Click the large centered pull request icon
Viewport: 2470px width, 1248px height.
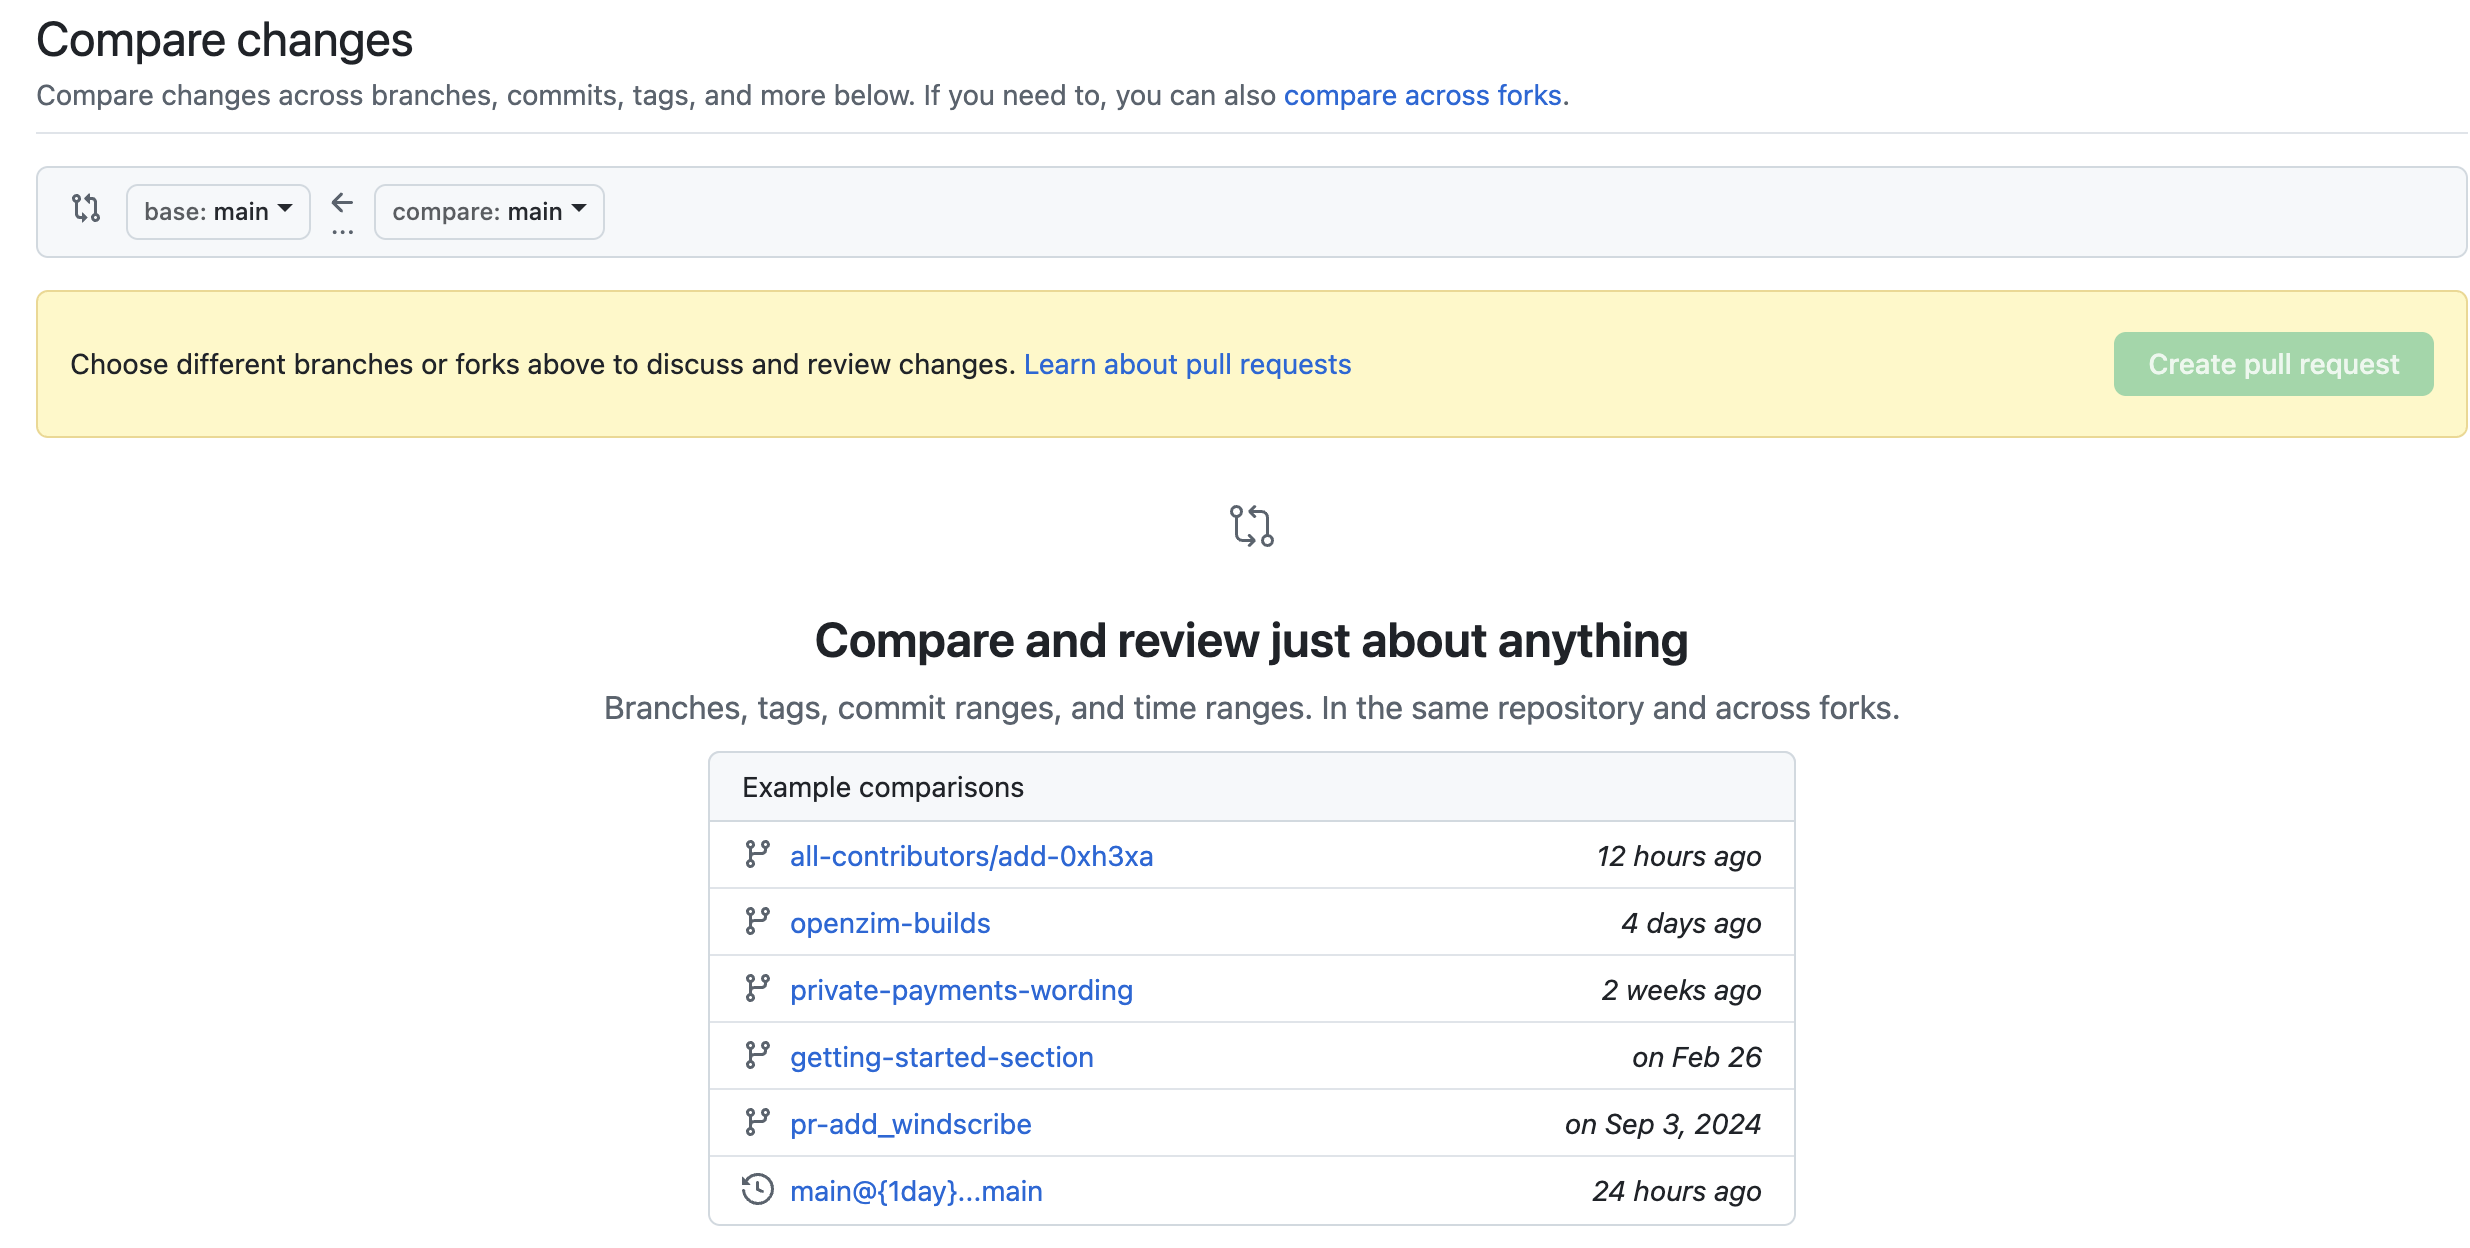pyautogui.click(x=1251, y=526)
